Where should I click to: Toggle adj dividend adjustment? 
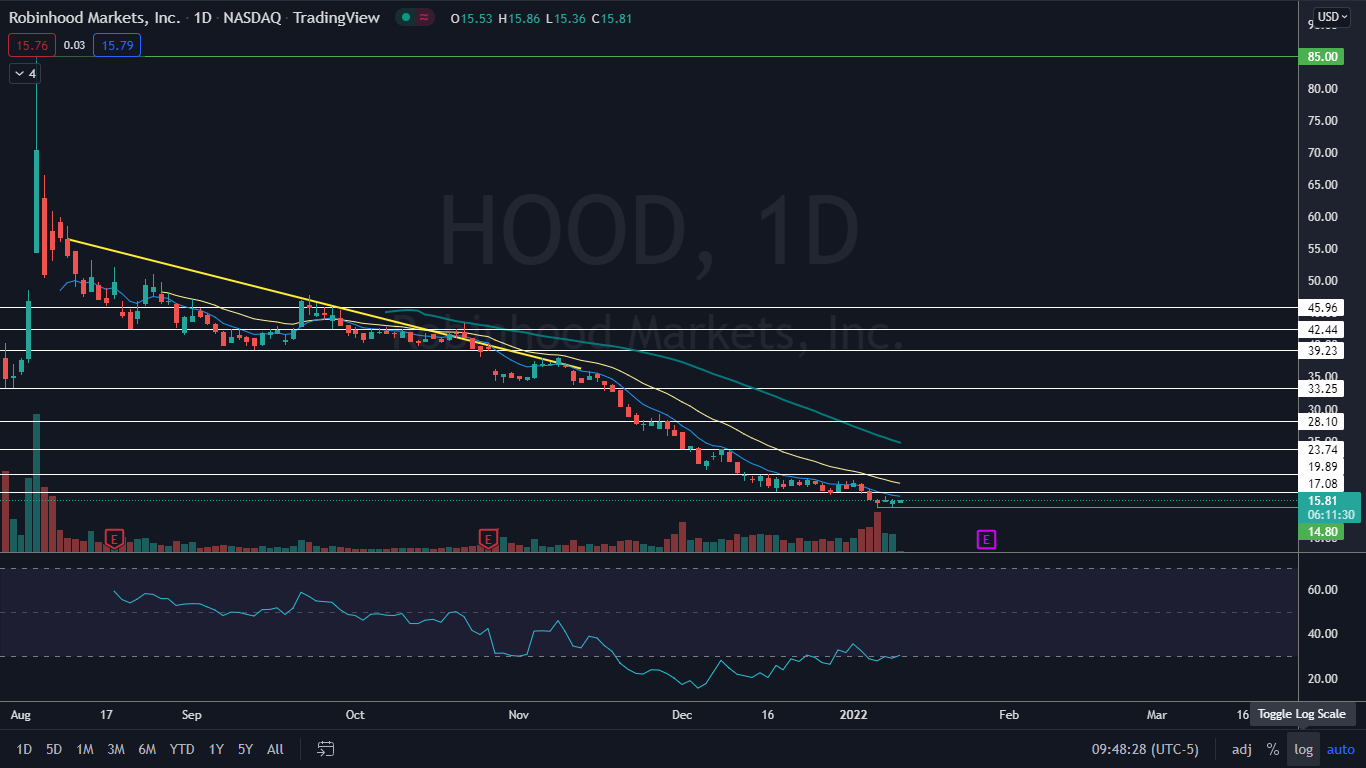(x=1241, y=749)
